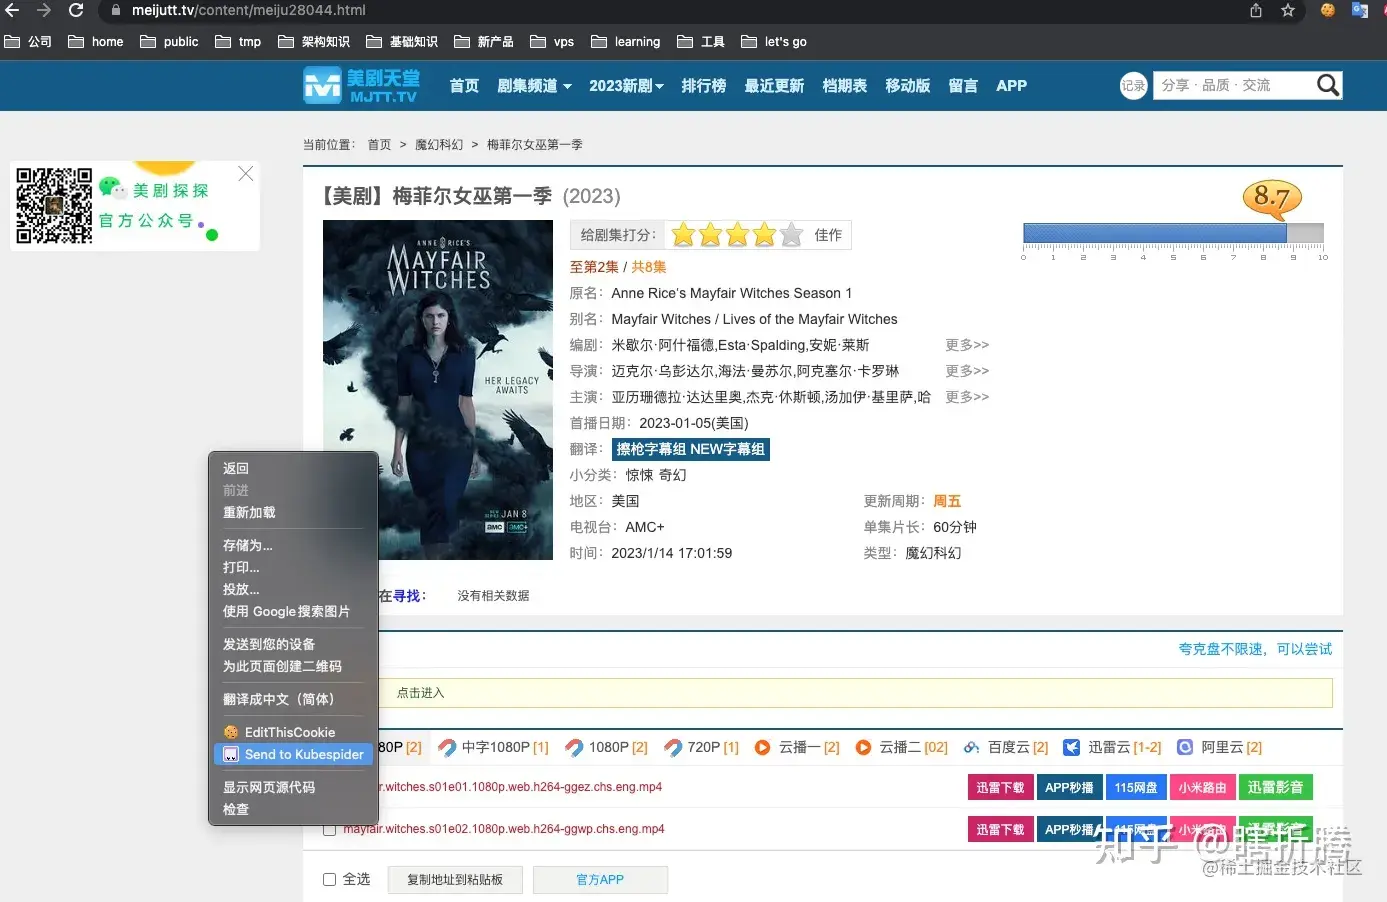Viewport: 1387px width, 902px height.
Task: Expand 更多>> for 导演 directors
Action: [x=967, y=371]
